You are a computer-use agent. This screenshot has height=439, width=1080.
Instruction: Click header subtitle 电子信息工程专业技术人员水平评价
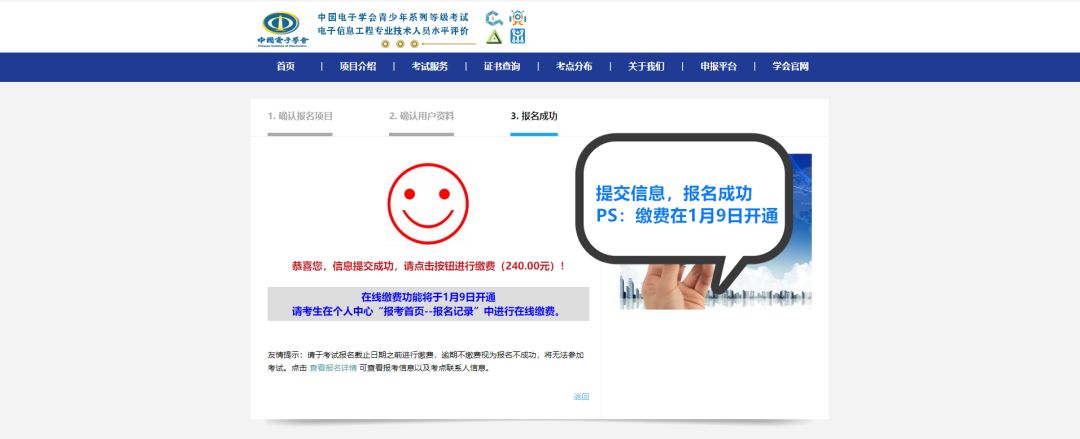[x=393, y=31]
